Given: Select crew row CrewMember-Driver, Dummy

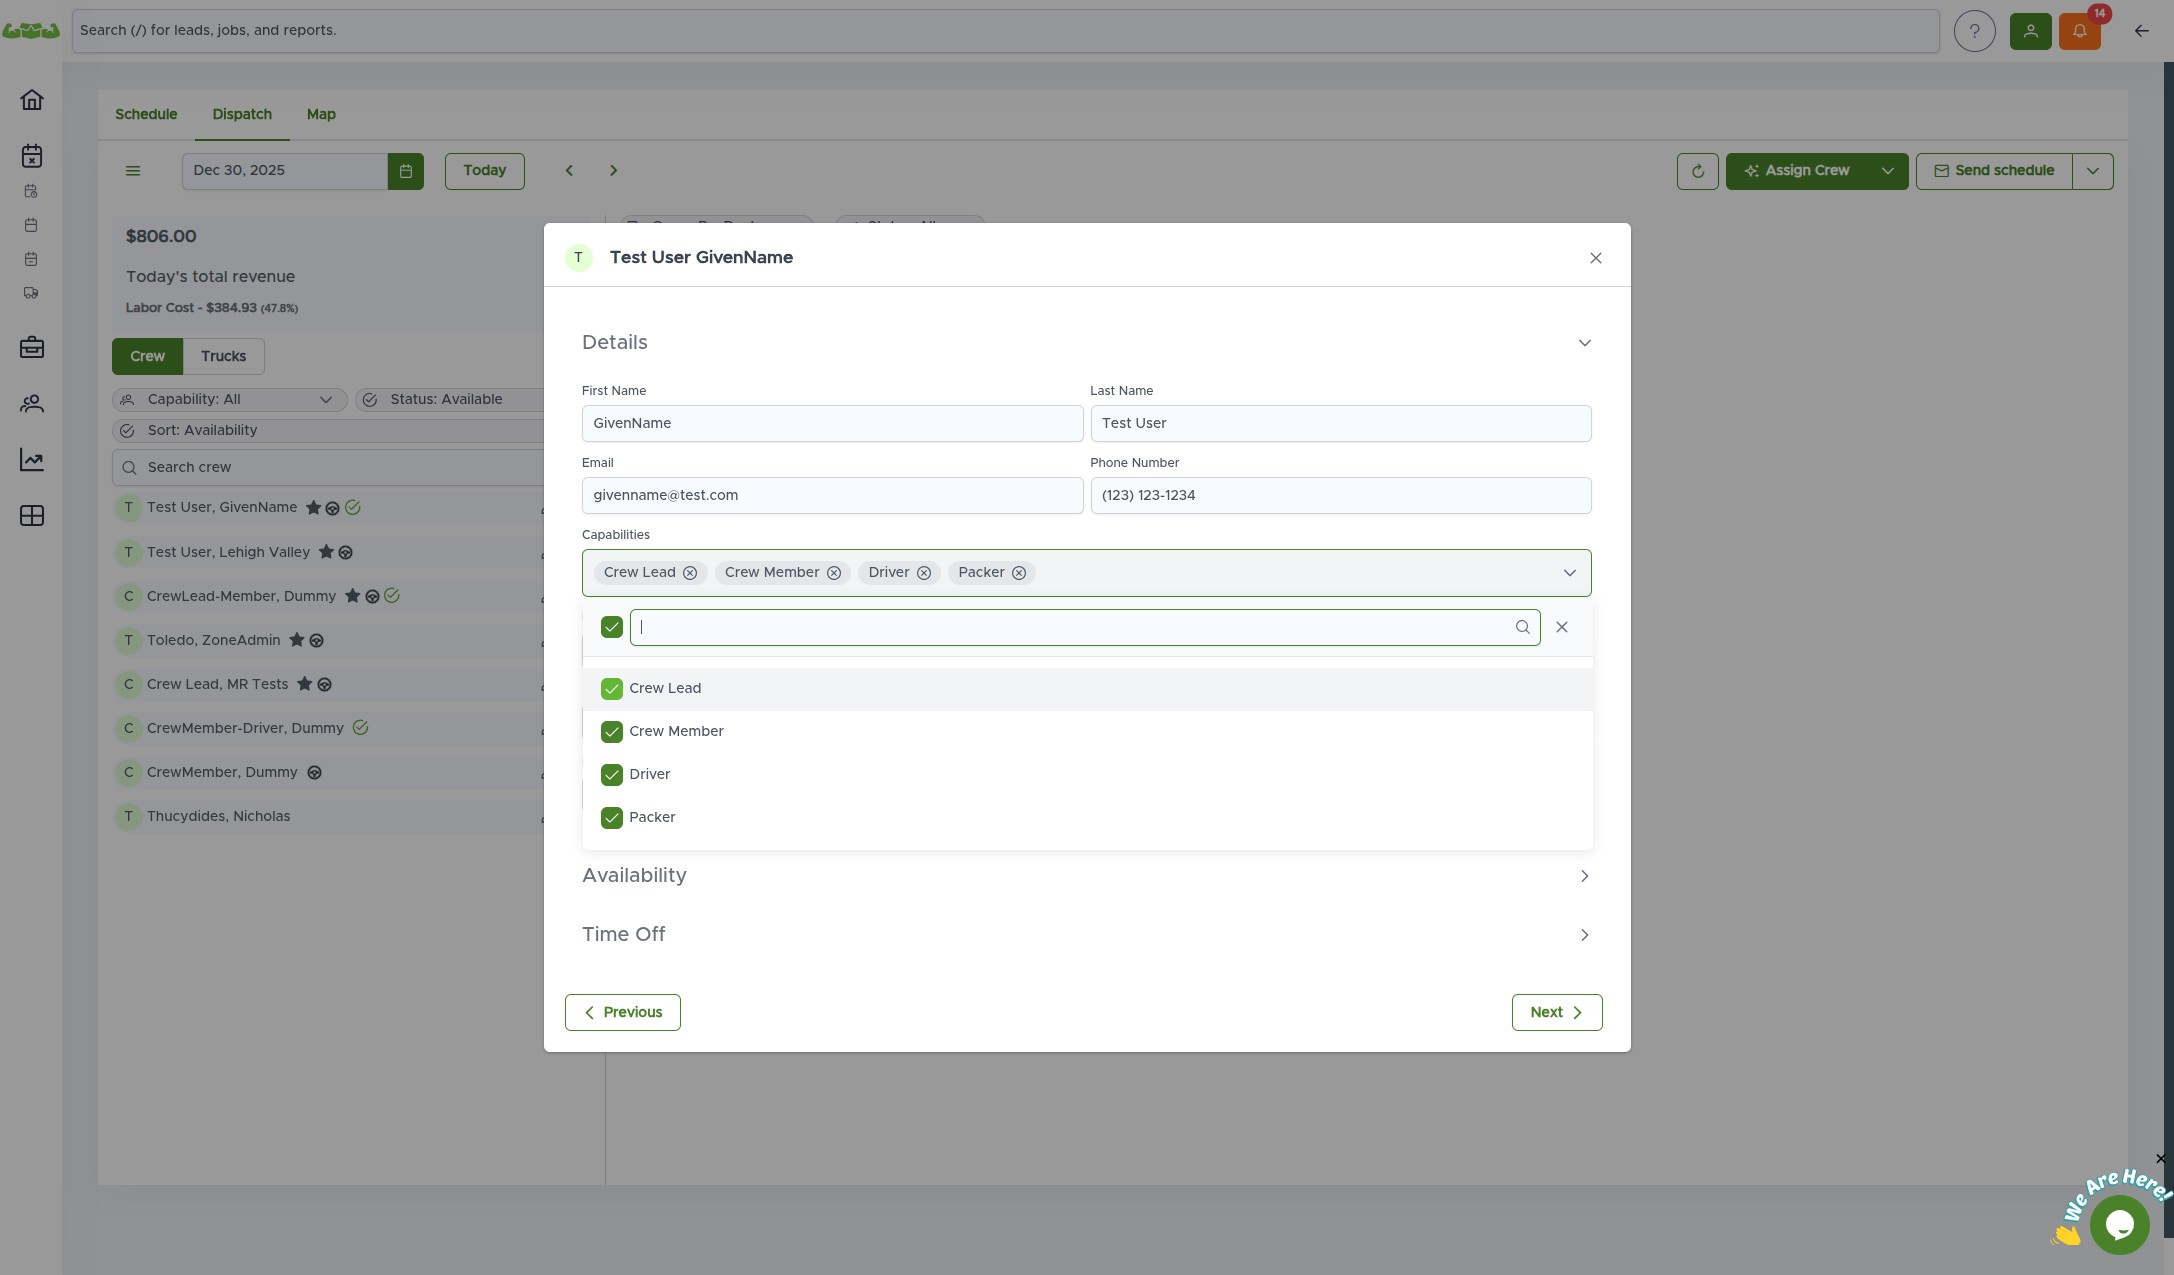Looking at the screenshot, I should point(328,728).
